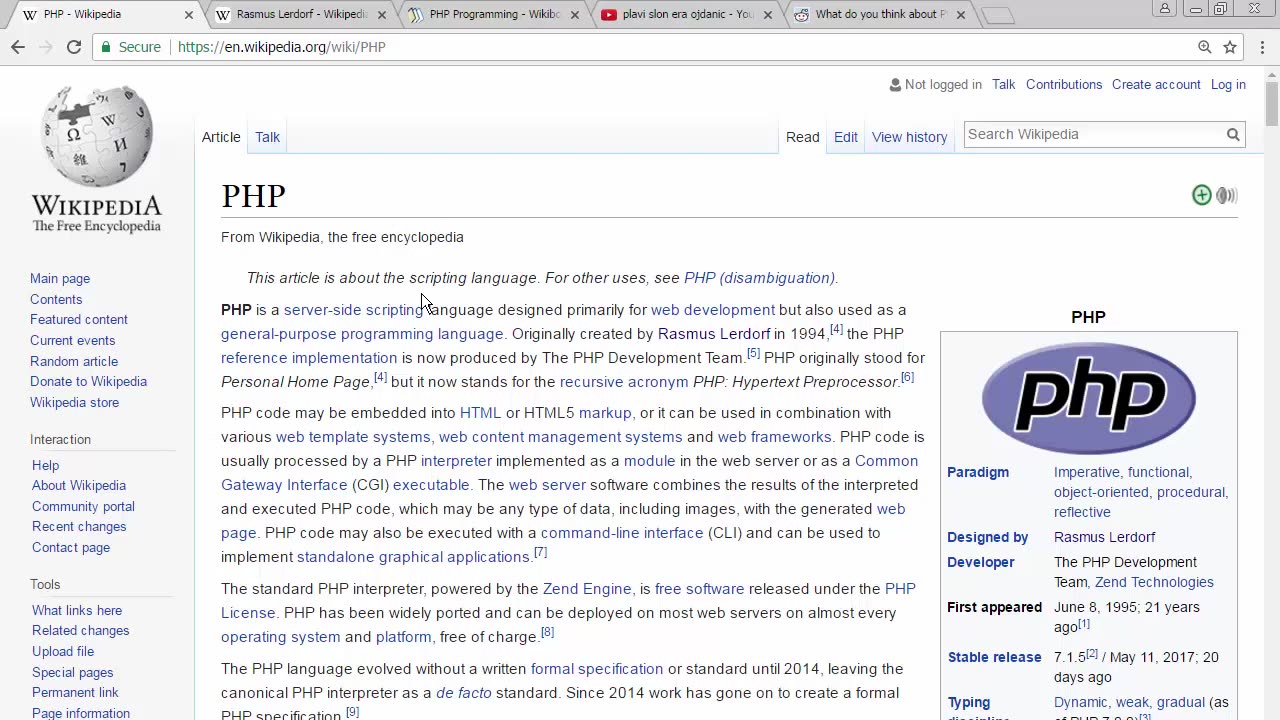Open Zend Technologies link in infobox
The image size is (1280, 720).
pos(1154,582)
